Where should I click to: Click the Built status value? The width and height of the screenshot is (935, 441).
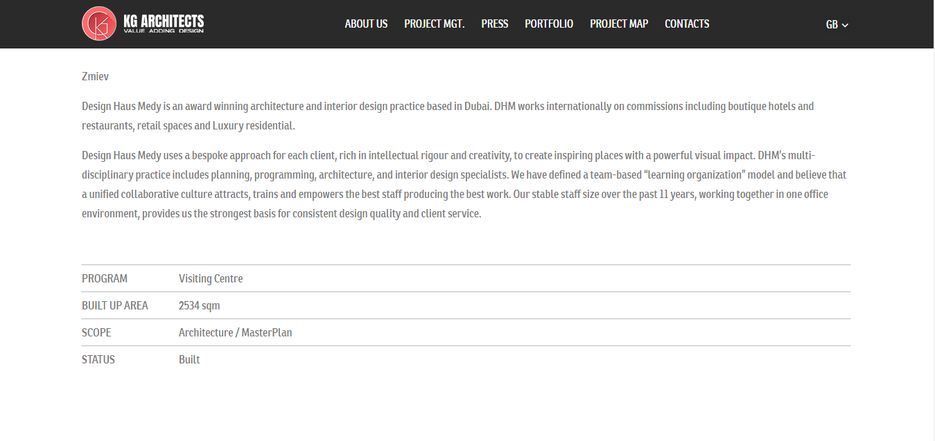tap(189, 359)
